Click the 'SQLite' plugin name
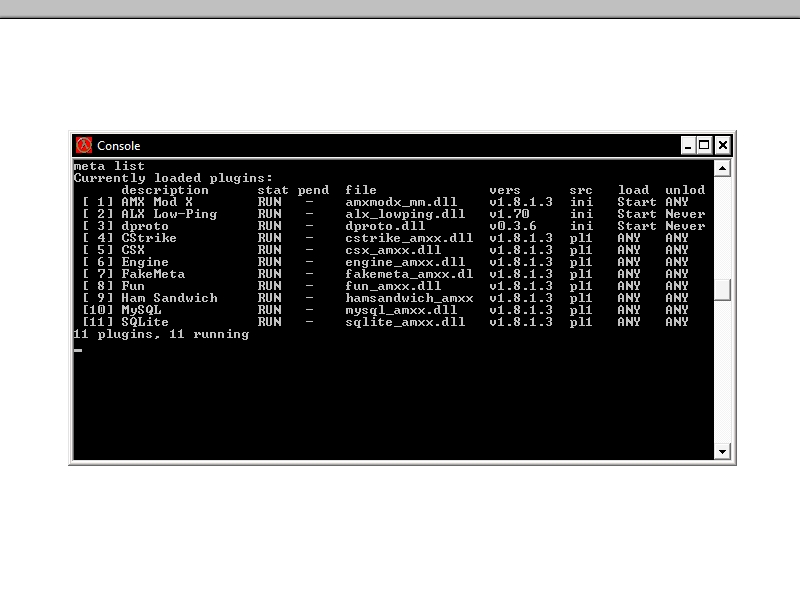 (145, 322)
